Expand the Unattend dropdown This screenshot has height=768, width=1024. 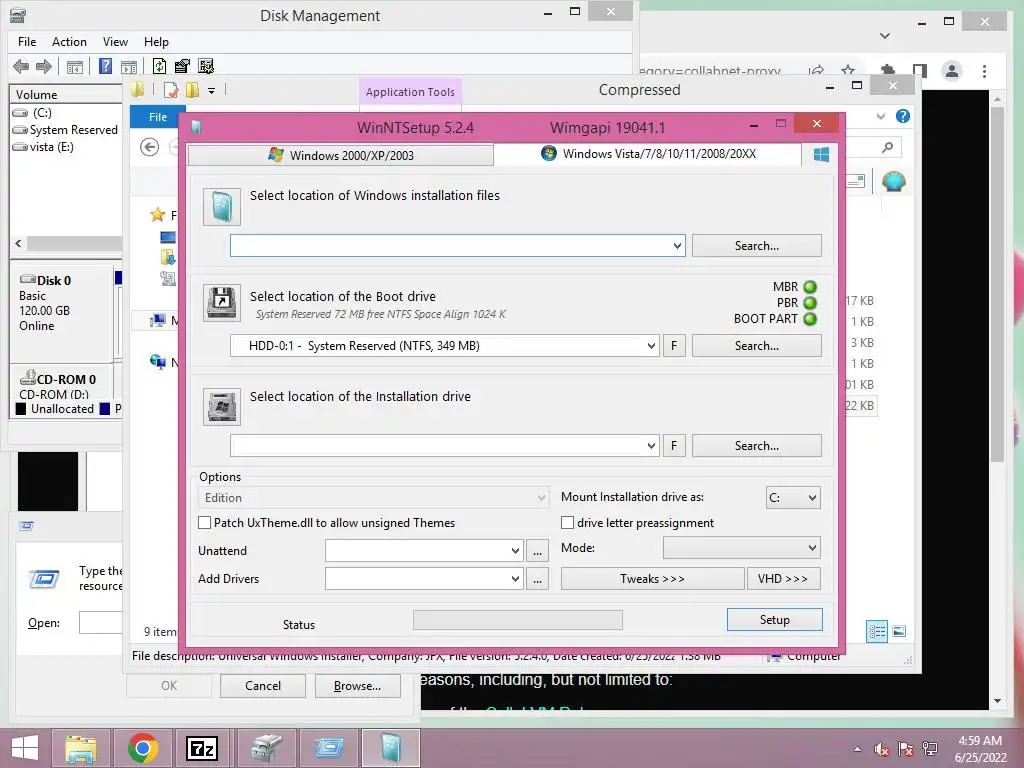[x=515, y=551]
